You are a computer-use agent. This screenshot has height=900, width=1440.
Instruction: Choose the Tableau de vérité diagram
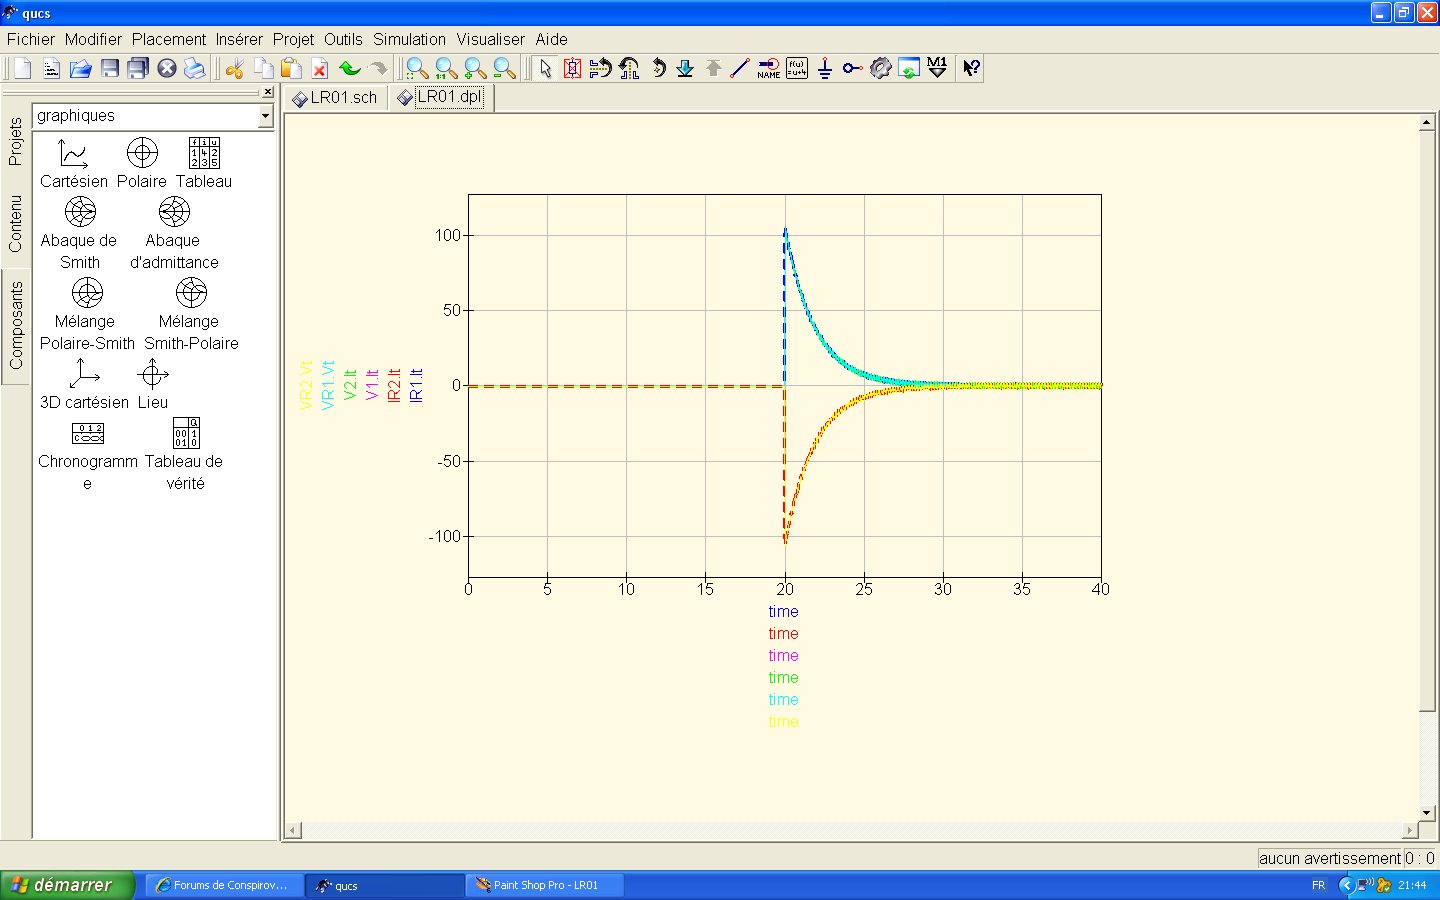coord(185,455)
